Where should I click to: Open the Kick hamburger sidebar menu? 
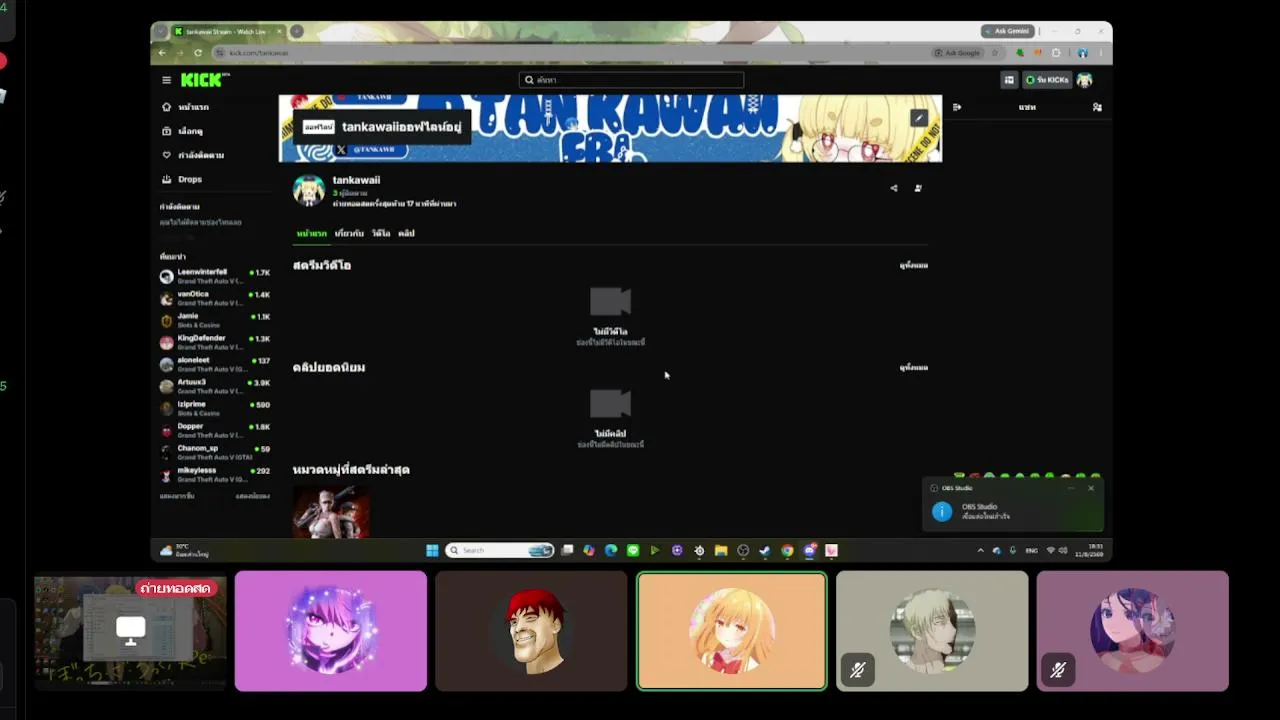[167, 80]
